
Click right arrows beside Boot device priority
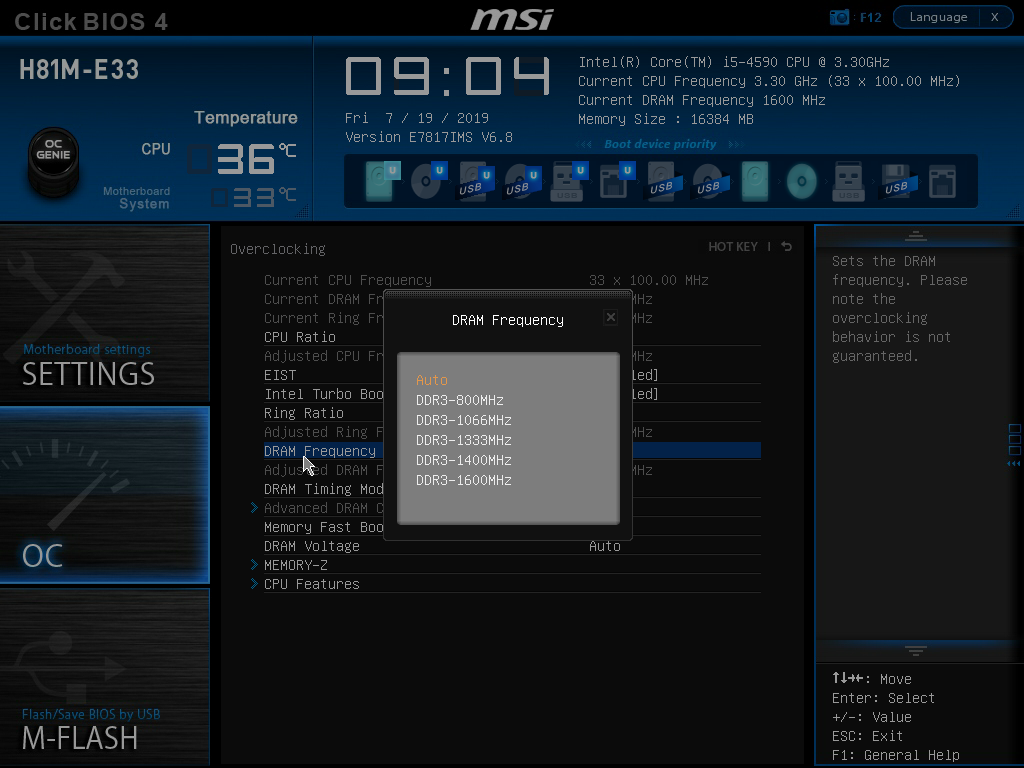pyautogui.click(x=736, y=144)
